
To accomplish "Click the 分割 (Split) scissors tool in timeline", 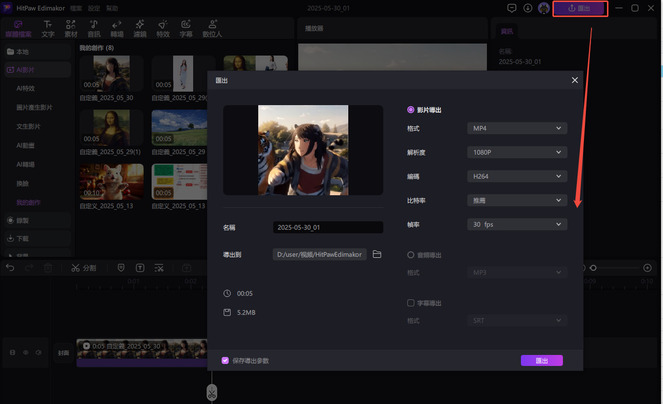I will point(83,268).
